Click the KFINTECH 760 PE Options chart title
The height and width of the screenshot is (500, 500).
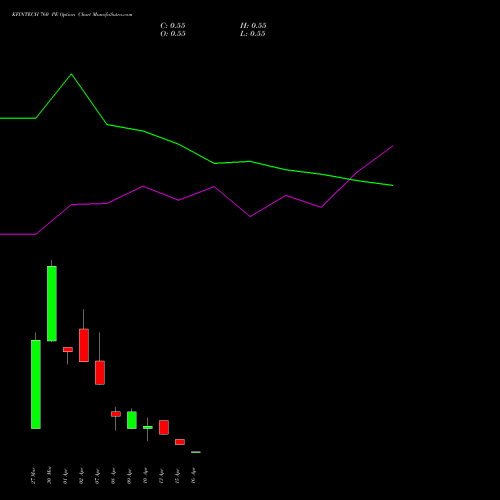(x=72, y=15)
